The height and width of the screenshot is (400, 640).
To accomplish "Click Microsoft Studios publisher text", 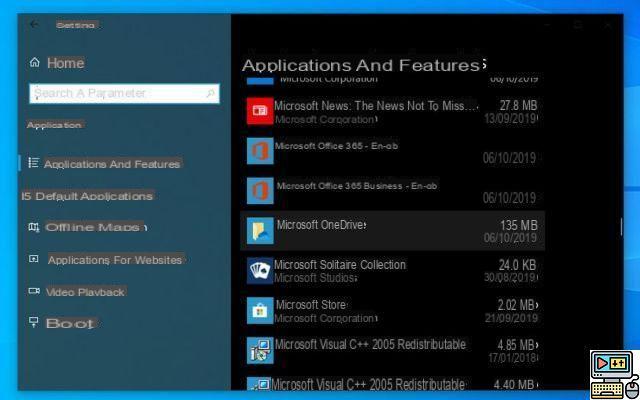I will click(x=315, y=278).
